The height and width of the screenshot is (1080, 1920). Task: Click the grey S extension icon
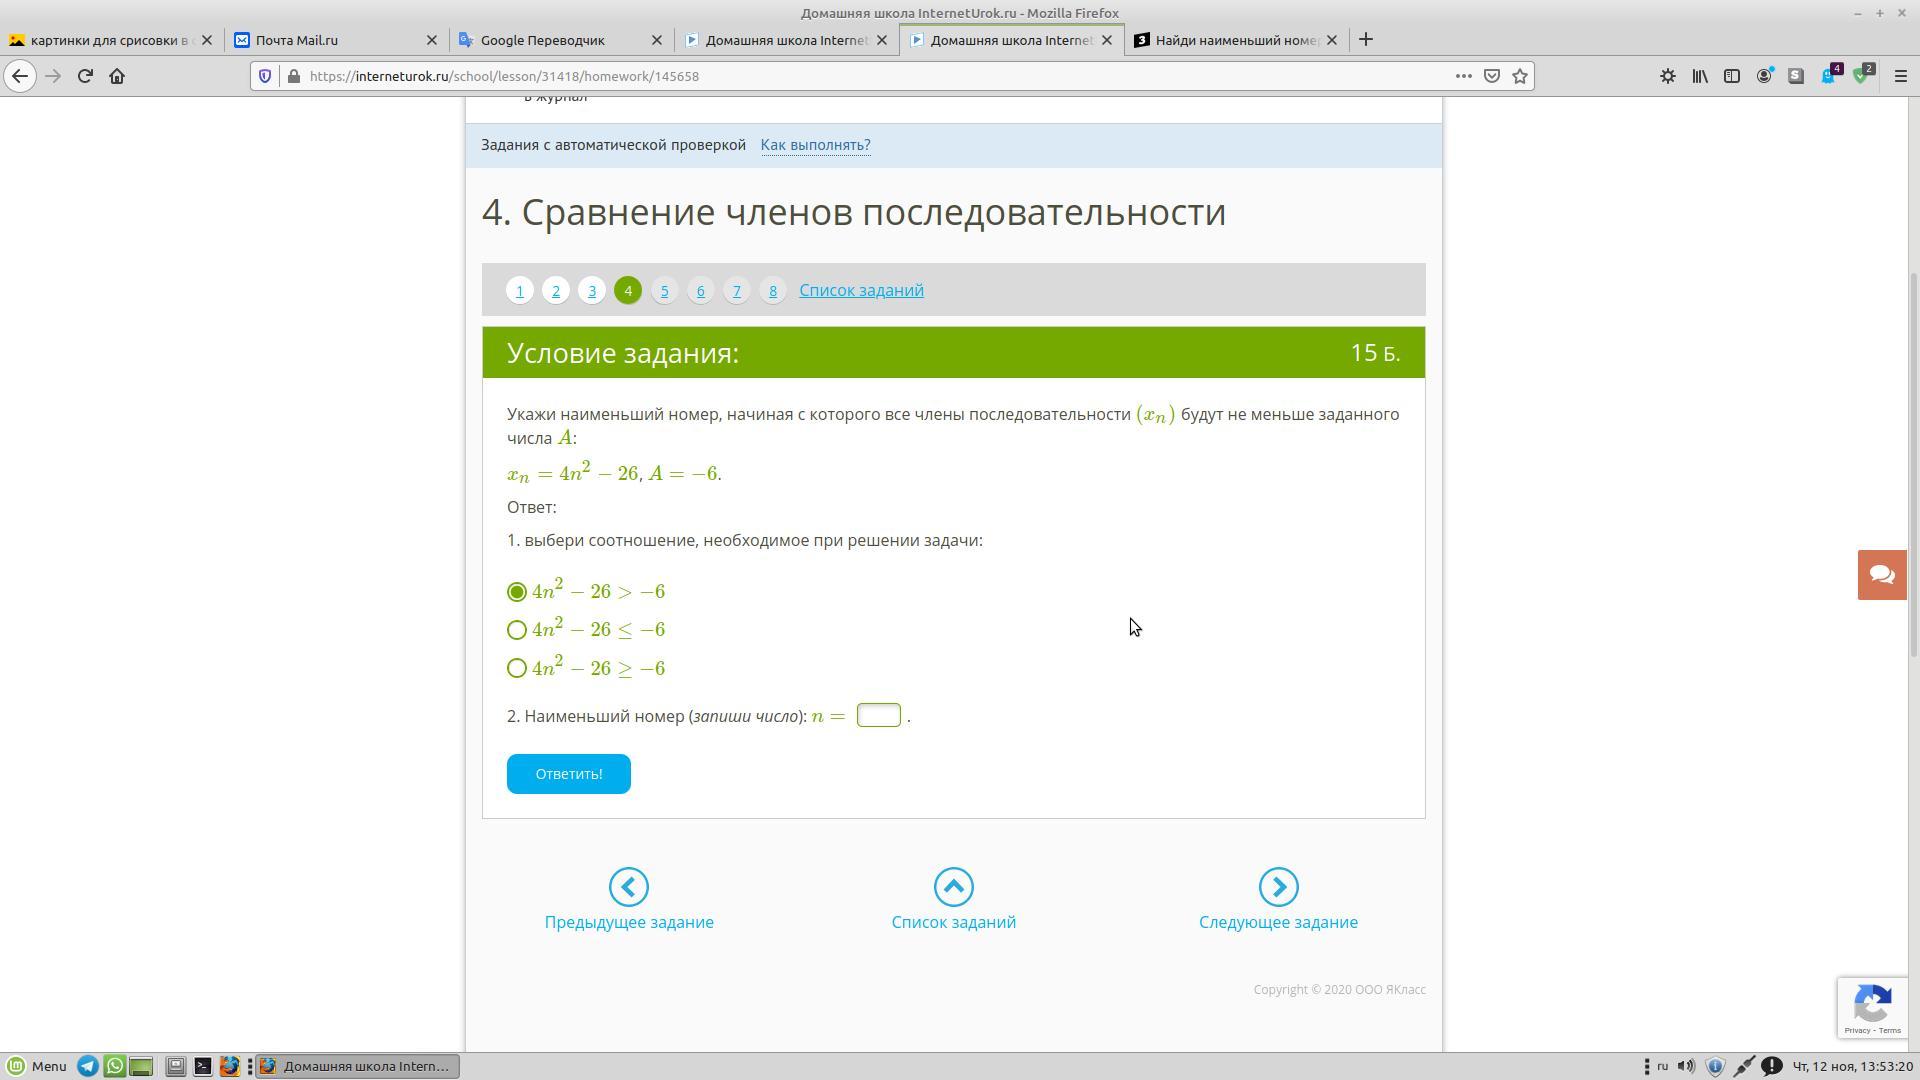1796,76
